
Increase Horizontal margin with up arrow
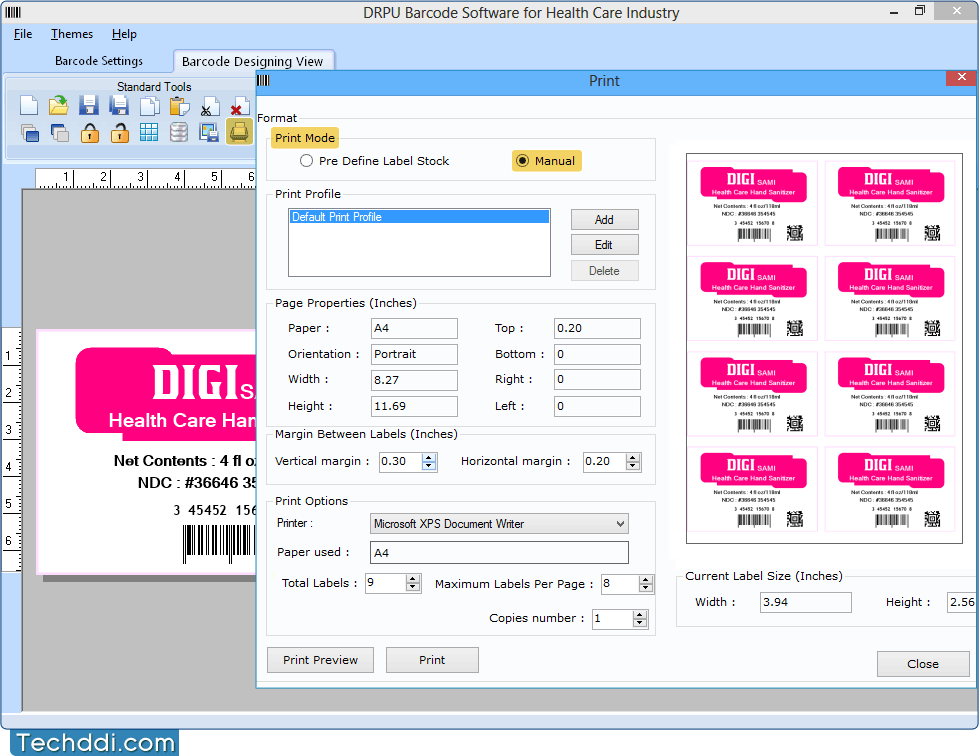tap(633, 458)
